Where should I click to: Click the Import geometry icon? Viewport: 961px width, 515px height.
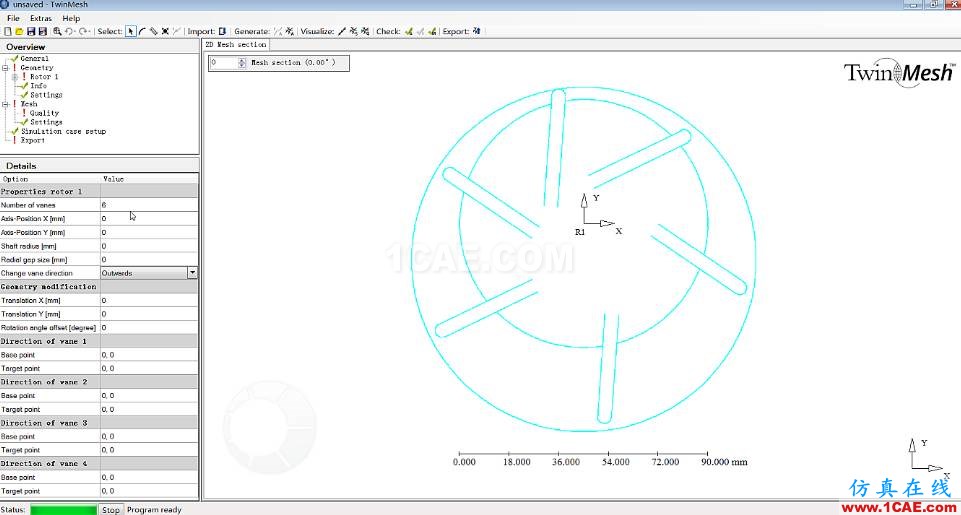(x=222, y=31)
